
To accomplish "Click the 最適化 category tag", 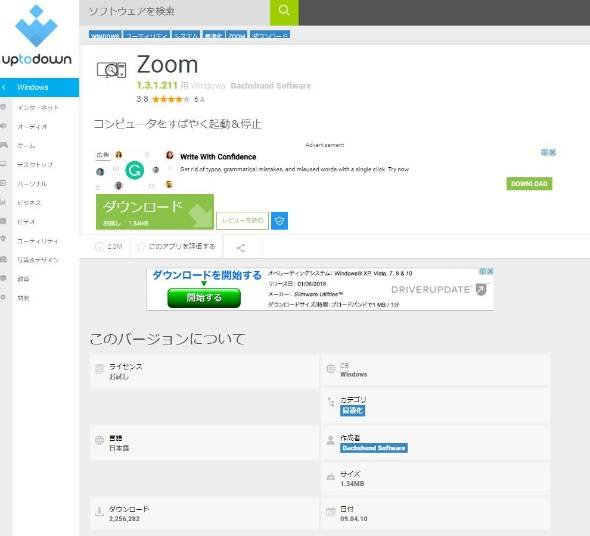I will click(352, 411).
